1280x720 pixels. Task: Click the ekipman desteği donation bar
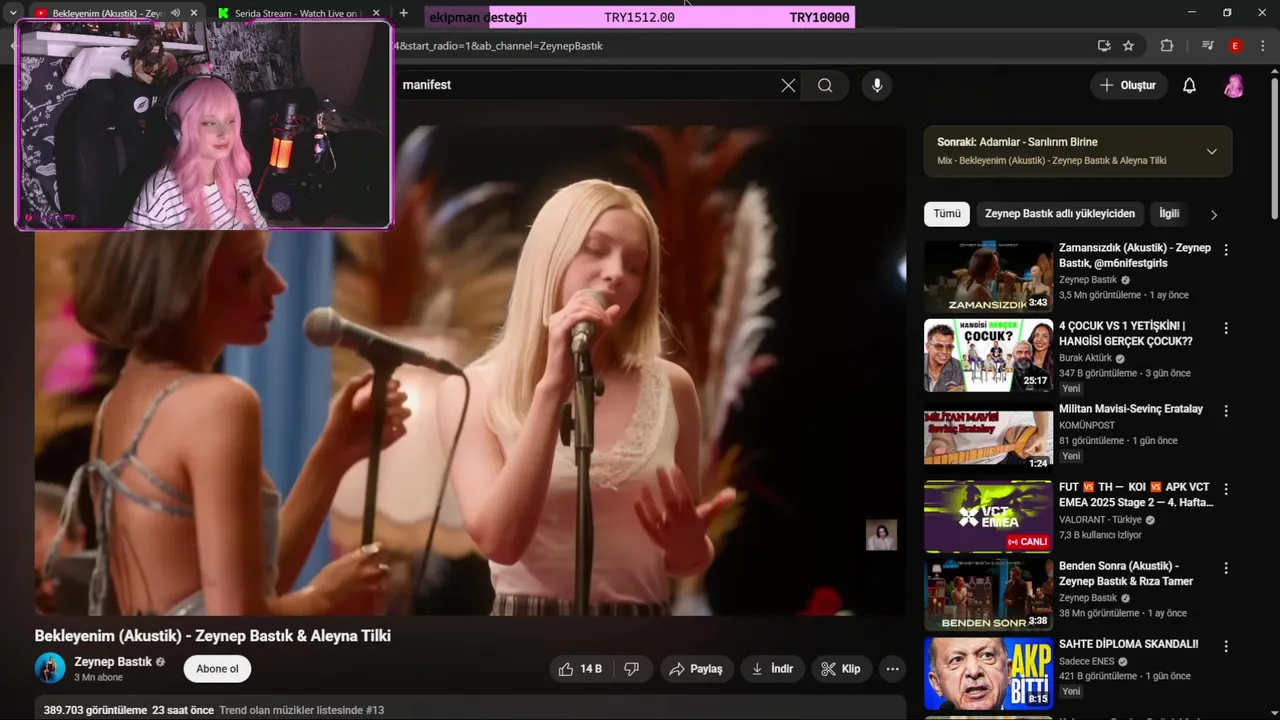click(x=640, y=17)
